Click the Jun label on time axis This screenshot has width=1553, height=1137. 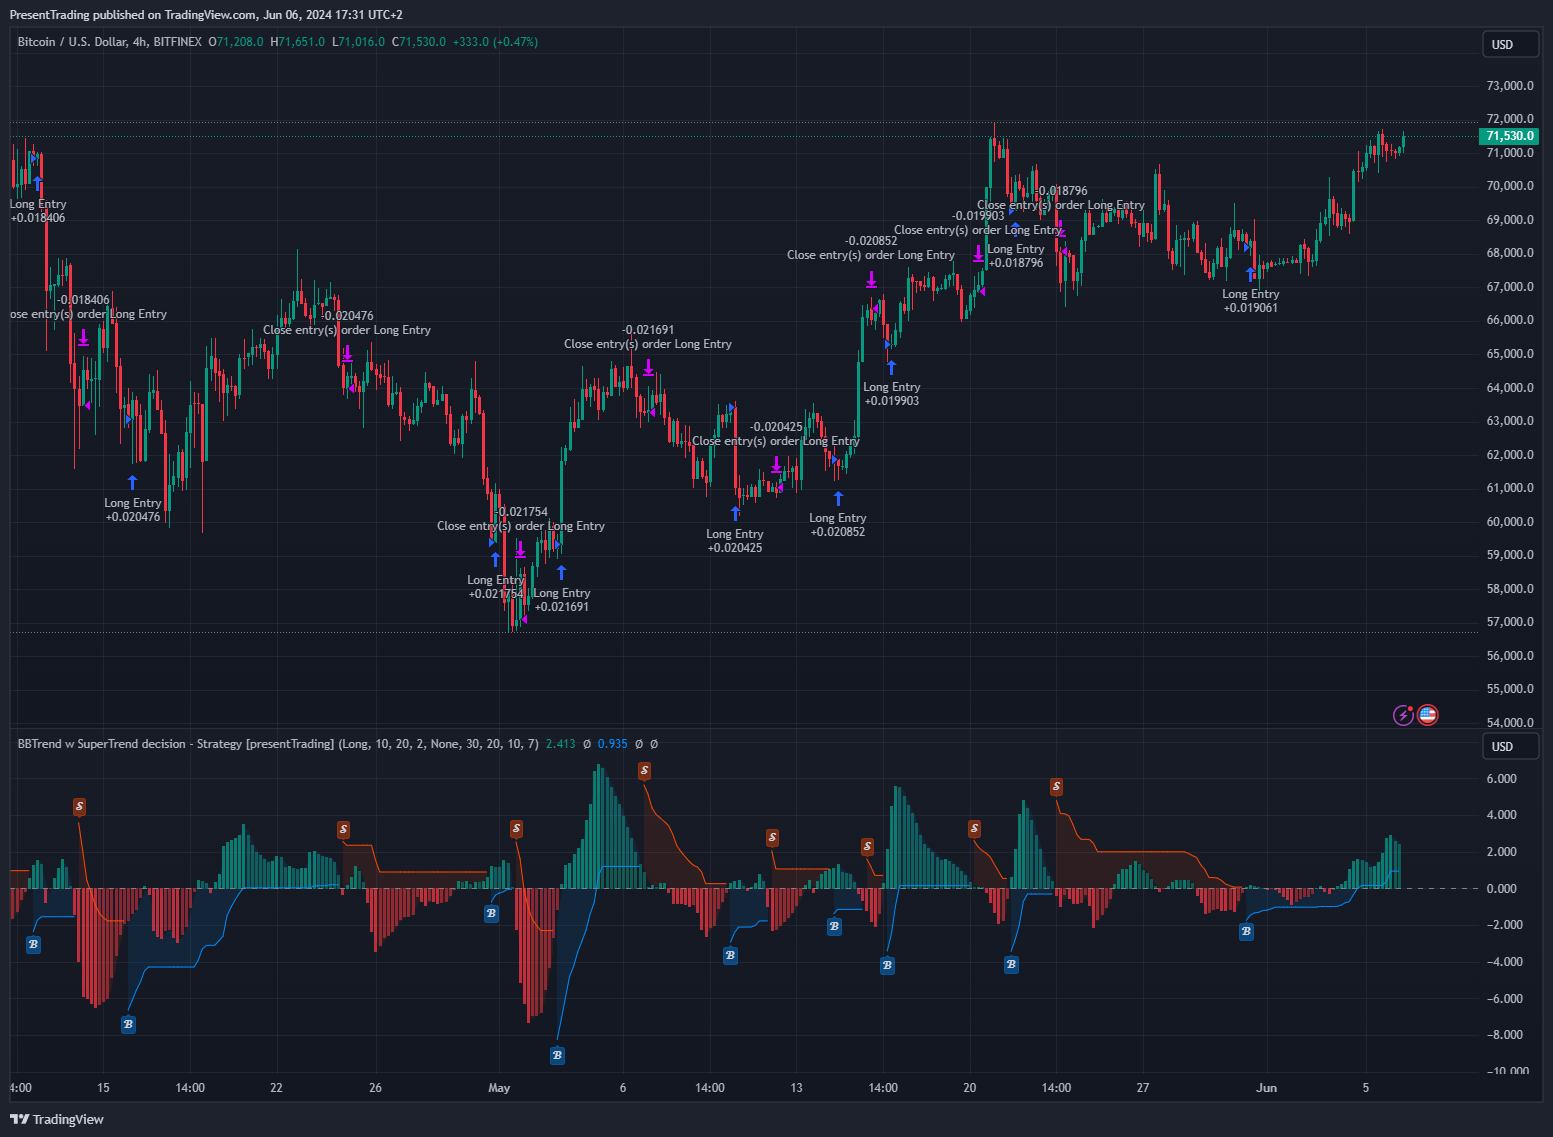tap(1267, 1088)
